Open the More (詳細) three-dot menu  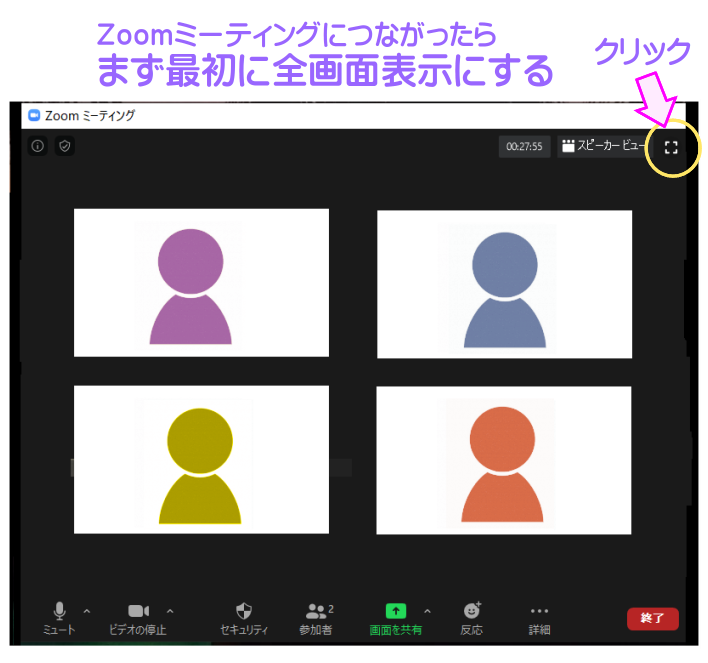pos(539,618)
